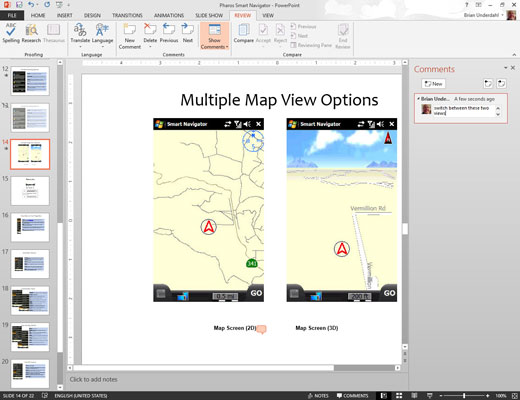Toggle Comments pane from status bar
Viewport: 520px width, 400px height.
click(x=352, y=396)
